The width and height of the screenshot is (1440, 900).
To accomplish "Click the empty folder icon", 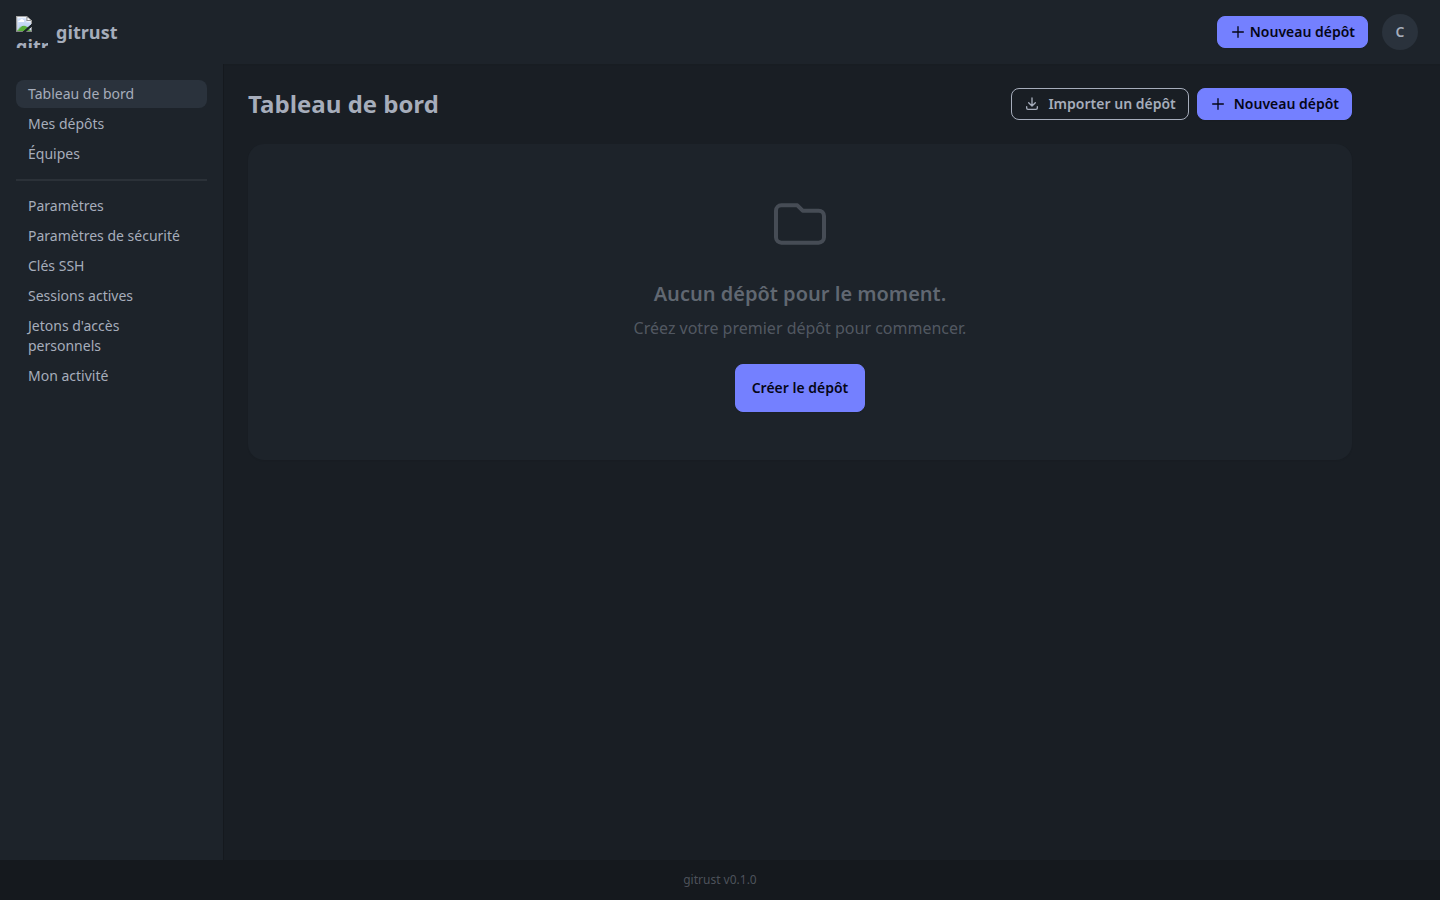I will (x=799, y=224).
